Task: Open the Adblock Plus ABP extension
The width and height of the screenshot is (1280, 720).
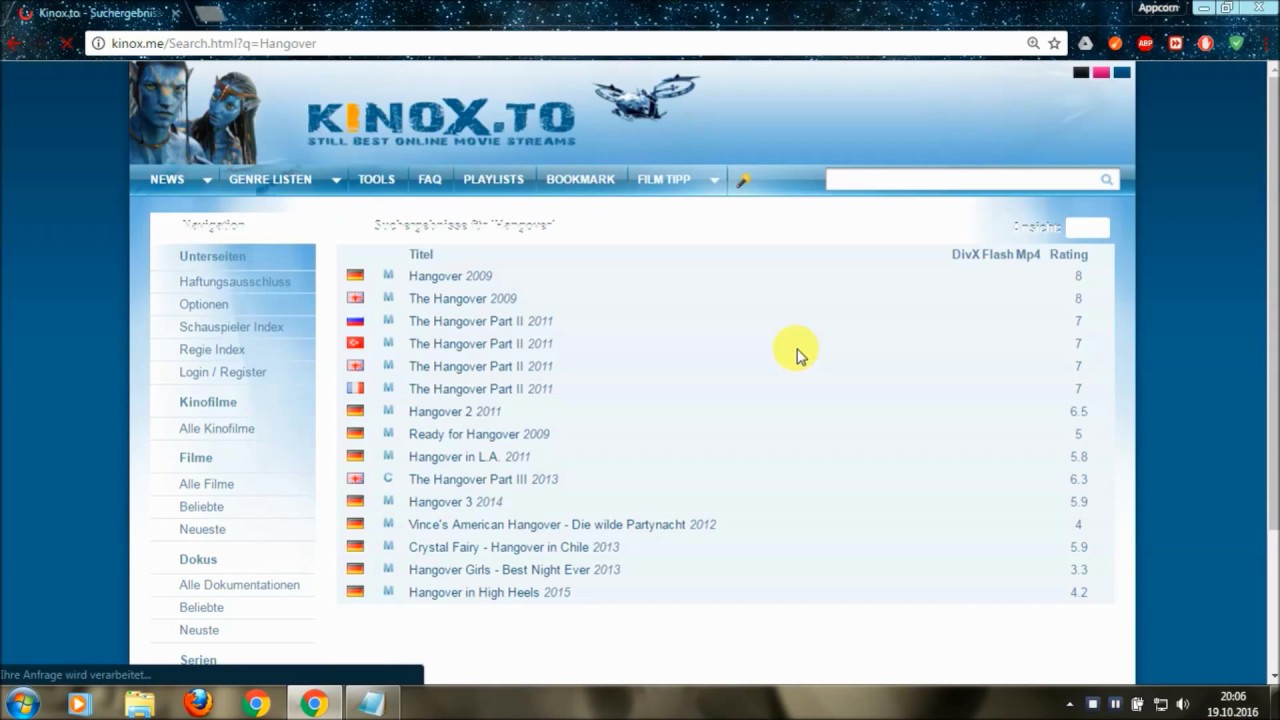Action: coord(1146,44)
